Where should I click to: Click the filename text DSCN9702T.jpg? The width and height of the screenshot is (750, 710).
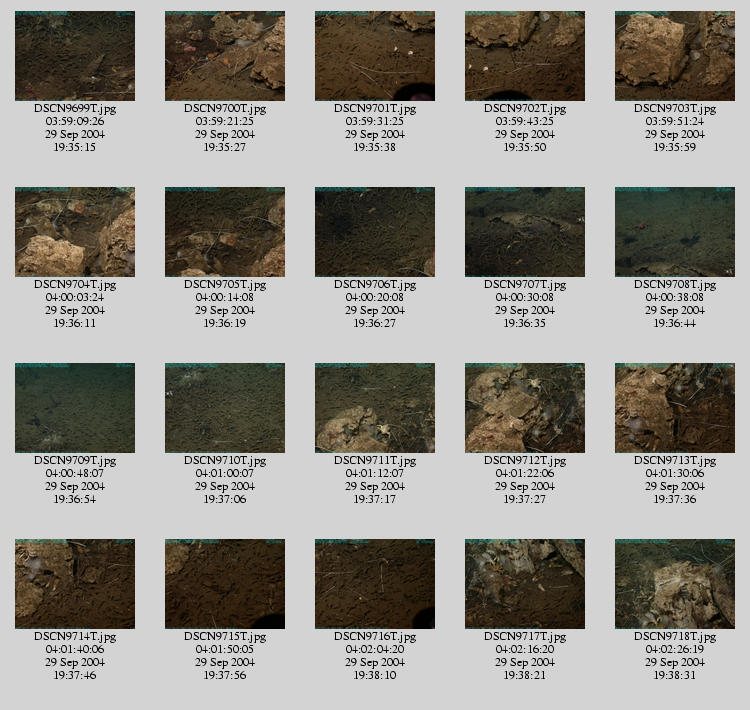(525, 109)
